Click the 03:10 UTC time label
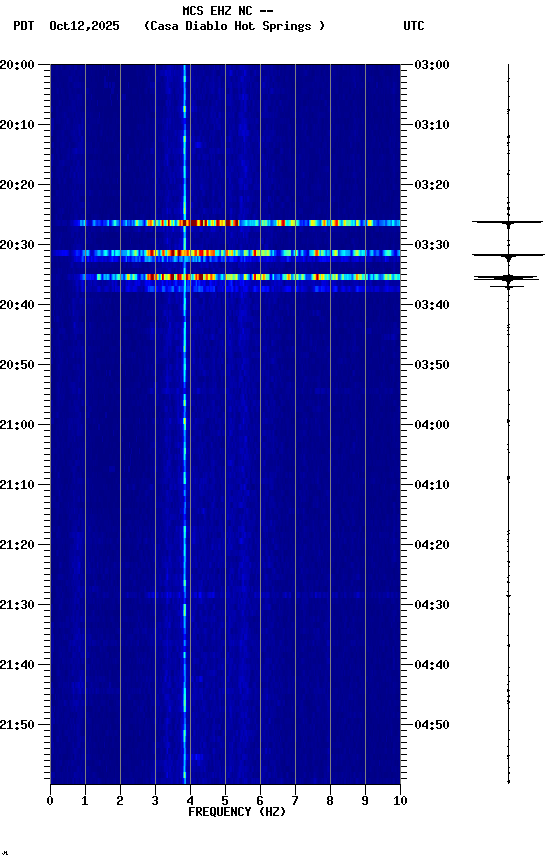The height and width of the screenshot is (864, 552). 432,125
